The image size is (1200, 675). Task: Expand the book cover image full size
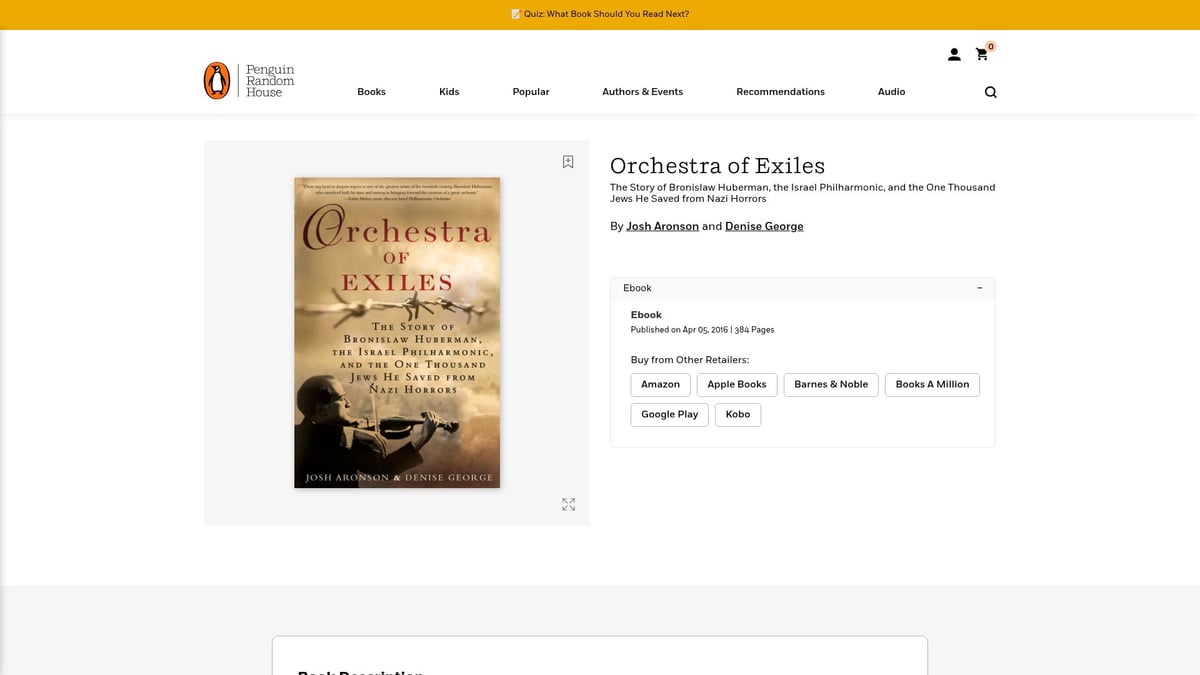coord(568,505)
